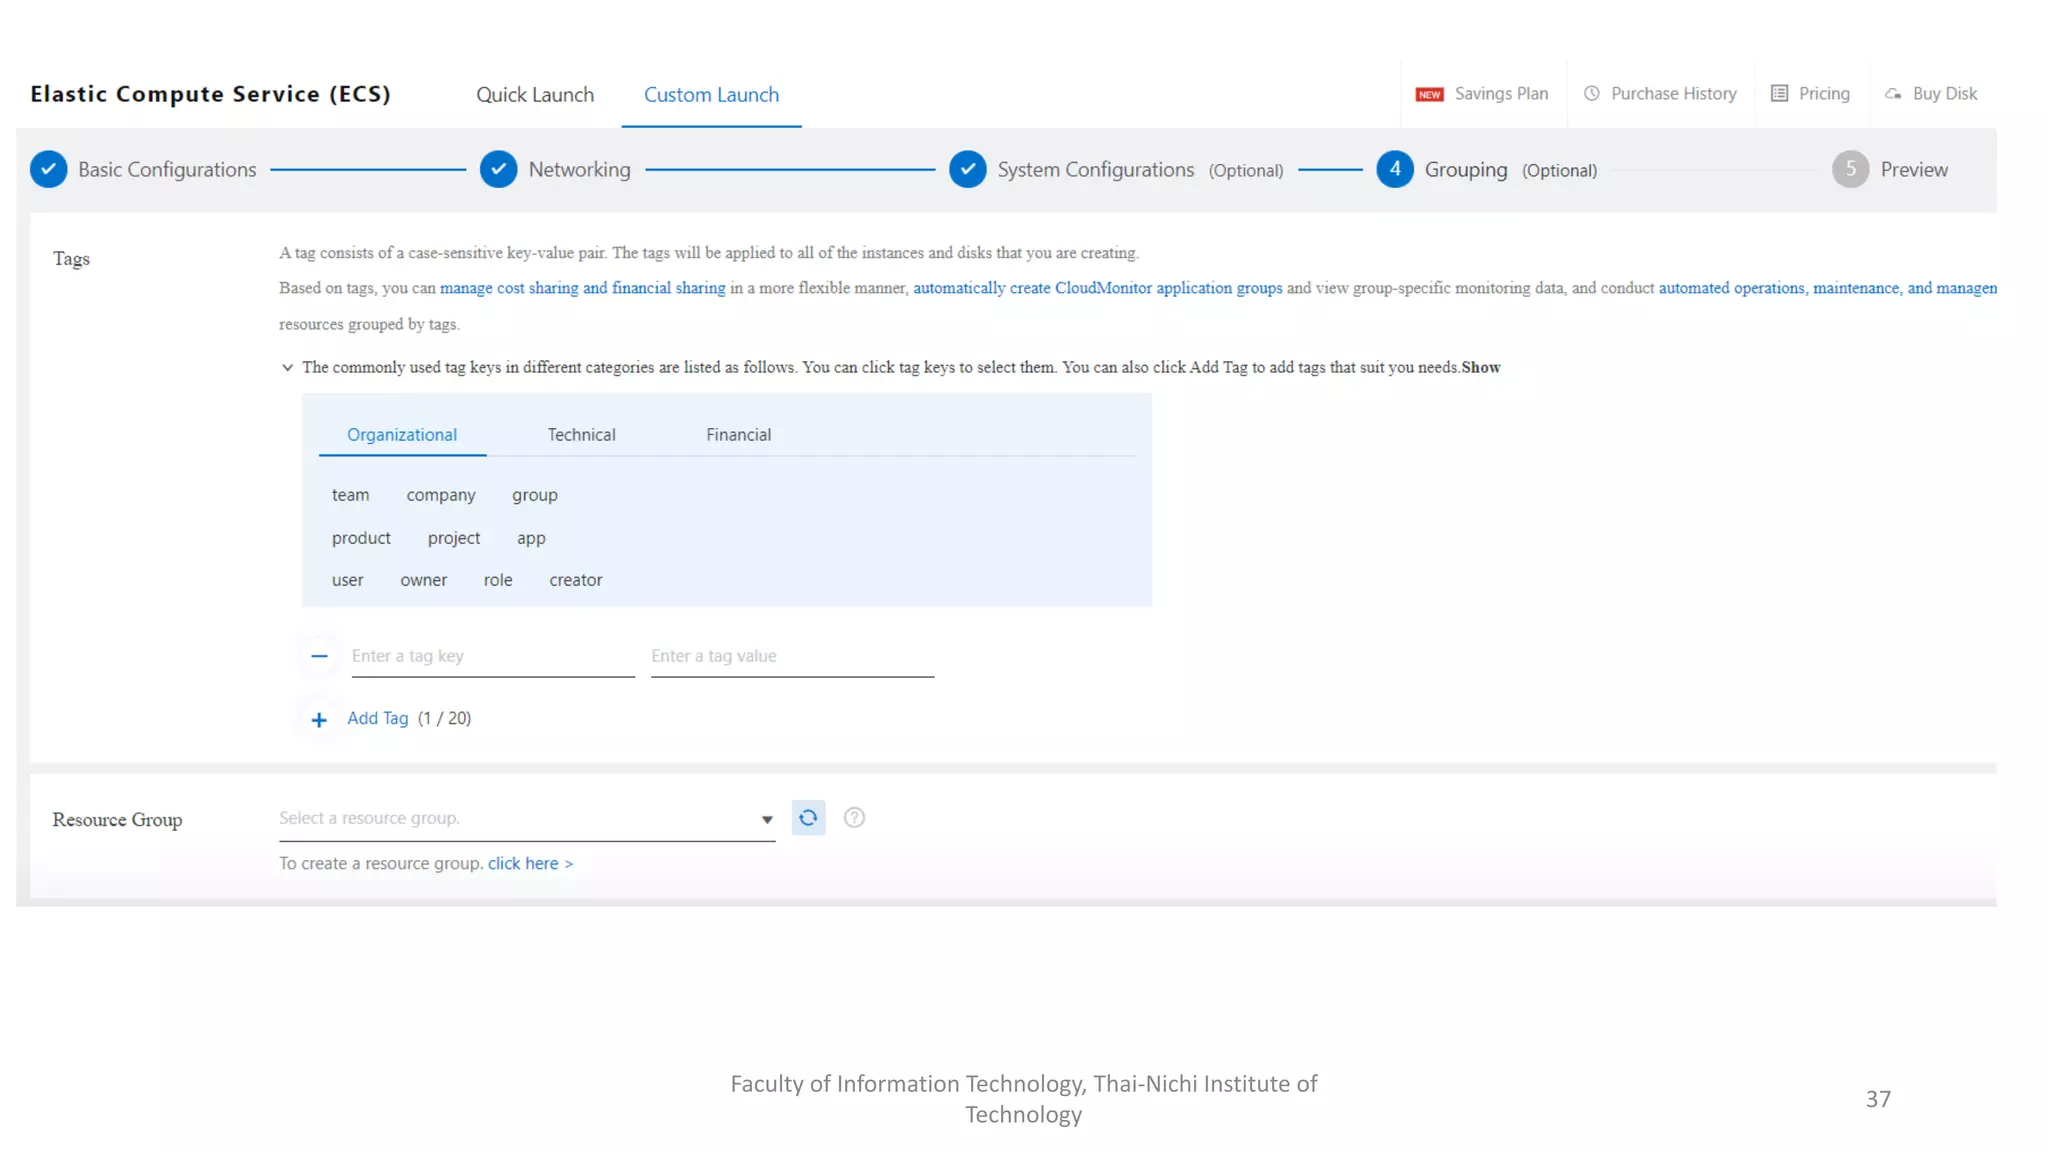Click the resource group help question icon
This screenshot has width=2048, height=1152.
tap(854, 818)
